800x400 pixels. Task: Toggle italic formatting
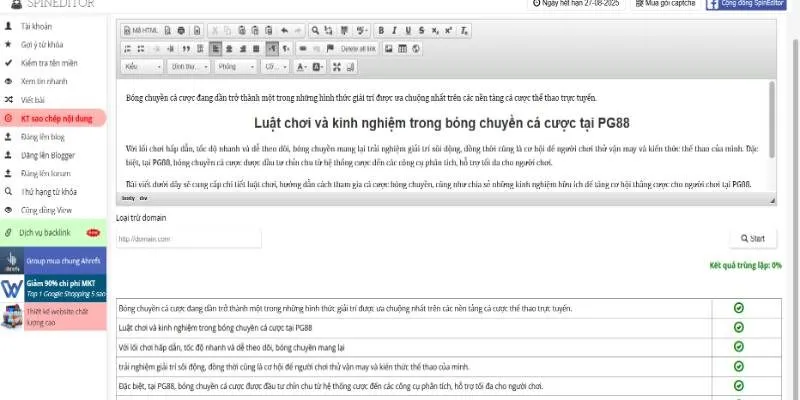394,31
